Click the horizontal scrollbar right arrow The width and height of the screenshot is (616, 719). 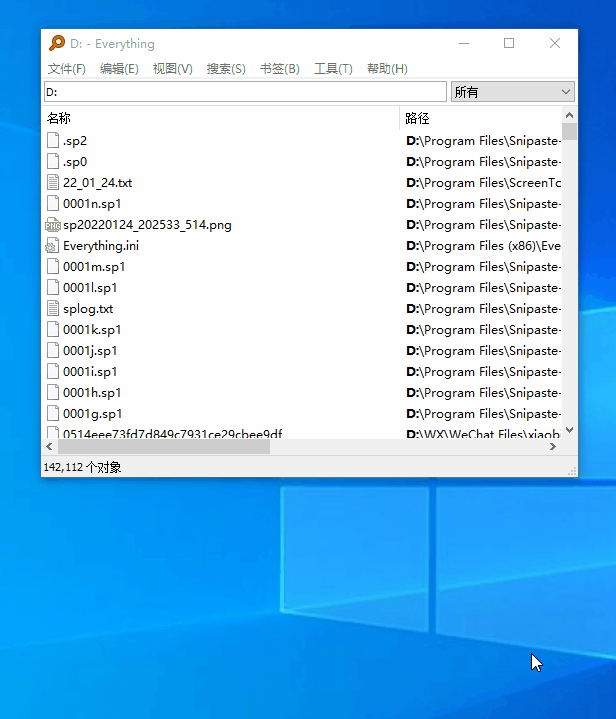click(553, 447)
